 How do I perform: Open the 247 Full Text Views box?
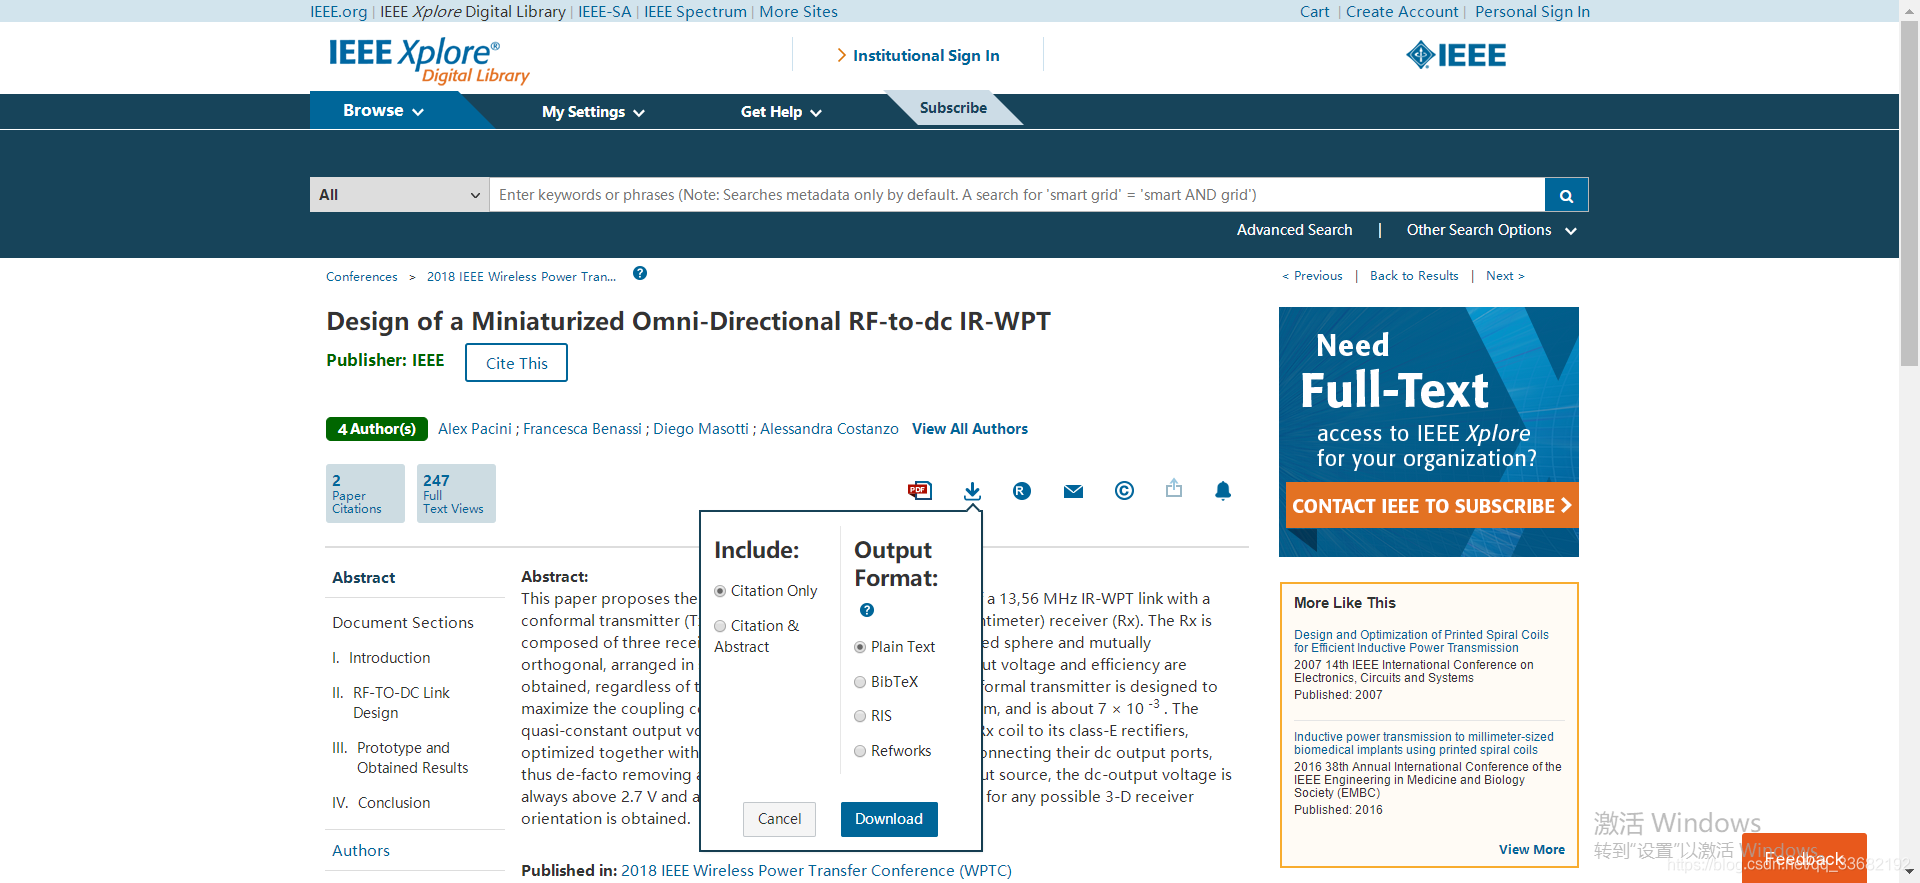pyautogui.click(x=456, y=493)
